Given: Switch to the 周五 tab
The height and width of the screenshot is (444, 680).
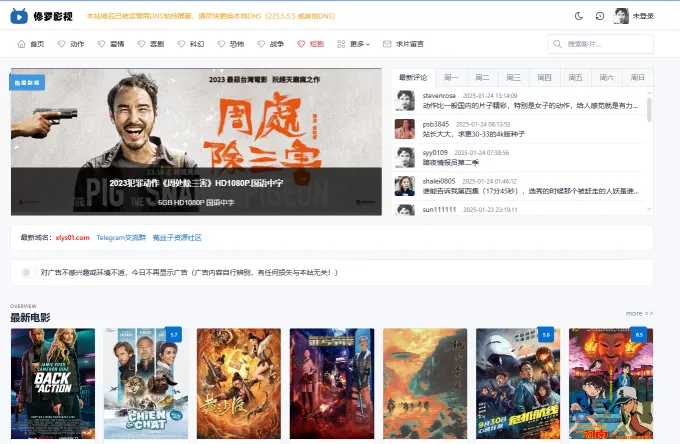Looking at the screenshot, I should [575, 78].
